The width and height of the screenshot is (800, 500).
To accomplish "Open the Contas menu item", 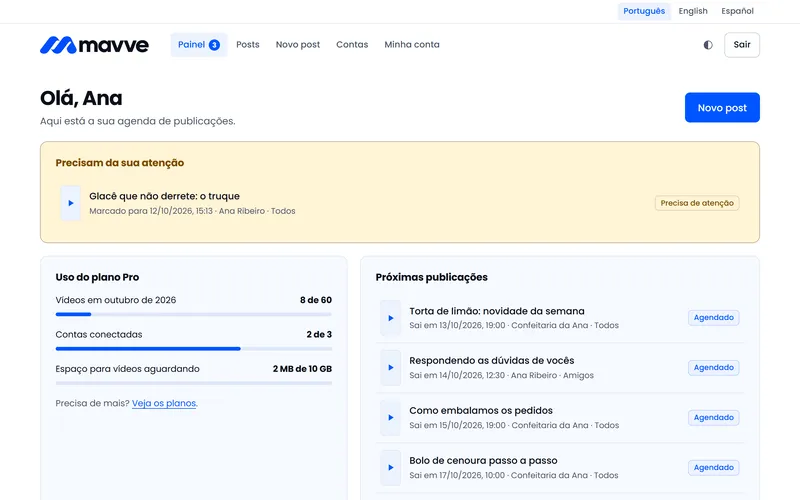I will click(x=352, y=45).
